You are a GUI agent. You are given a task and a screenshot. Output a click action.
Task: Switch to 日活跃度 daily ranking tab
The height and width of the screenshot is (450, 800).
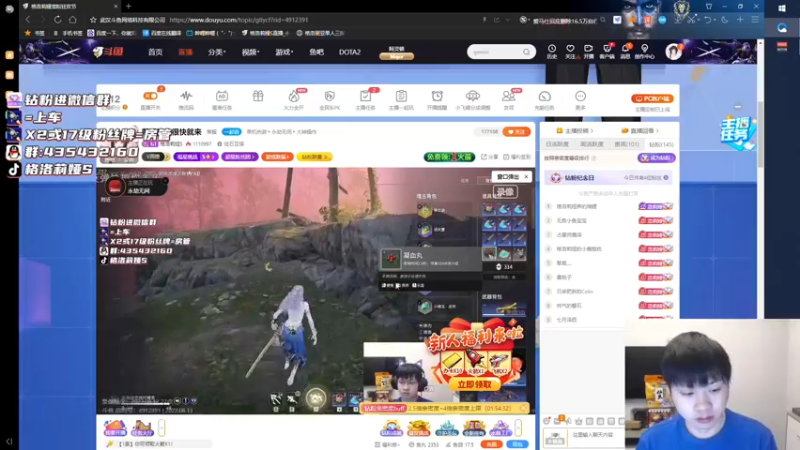coord(557,144)
